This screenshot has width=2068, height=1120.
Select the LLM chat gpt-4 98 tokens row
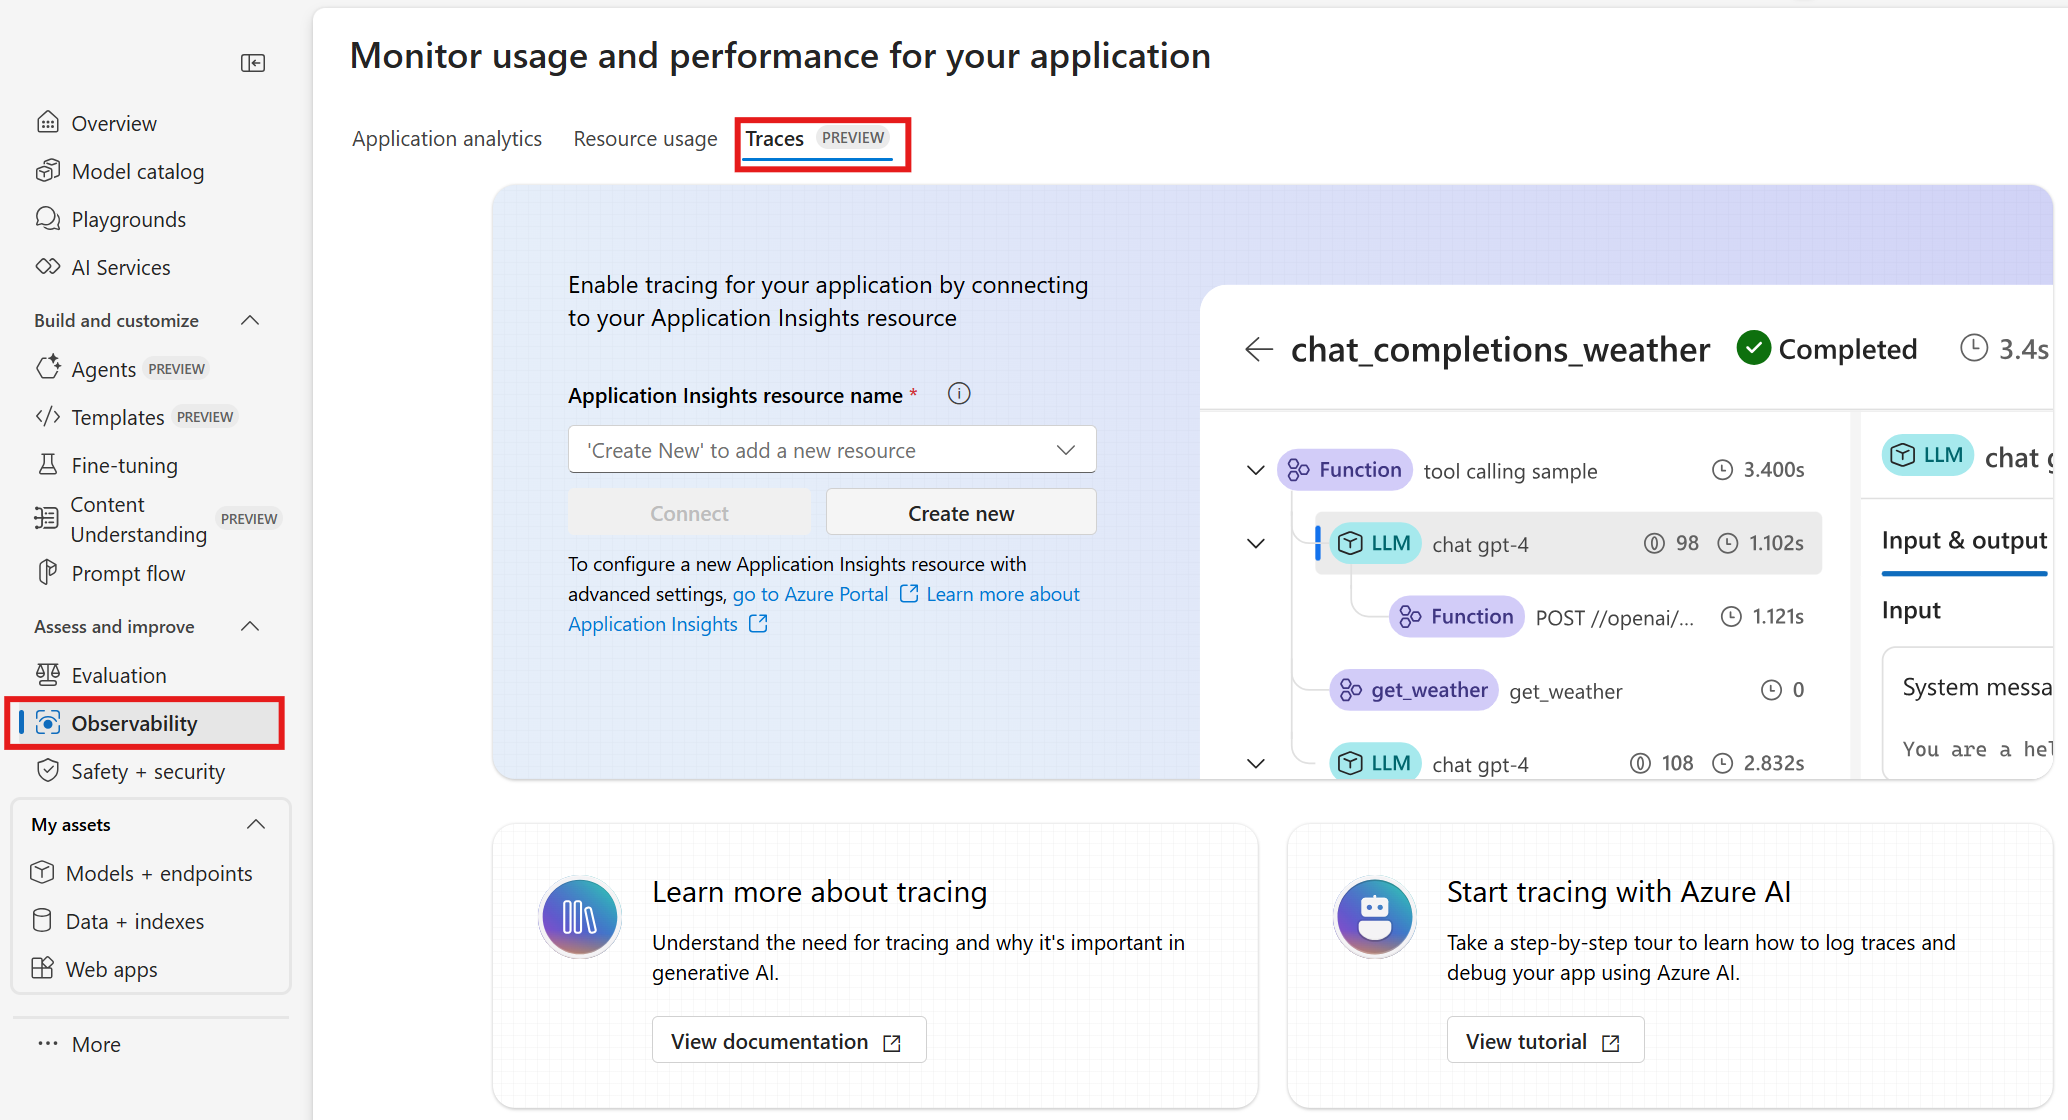pyautogui.click(x=1568, y=543)
